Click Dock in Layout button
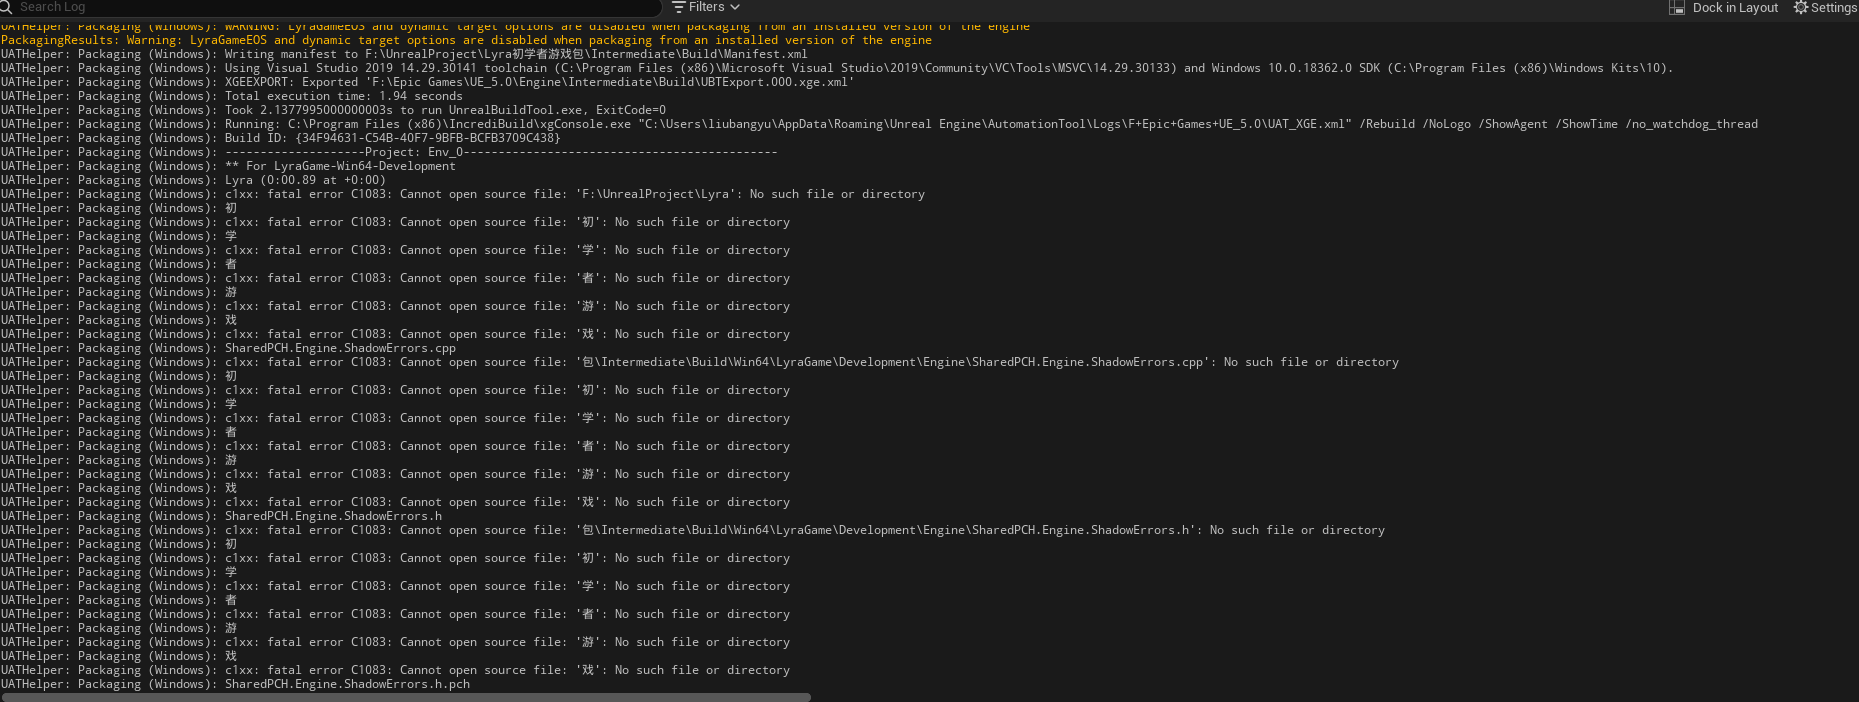 [x=1723, y=7]
